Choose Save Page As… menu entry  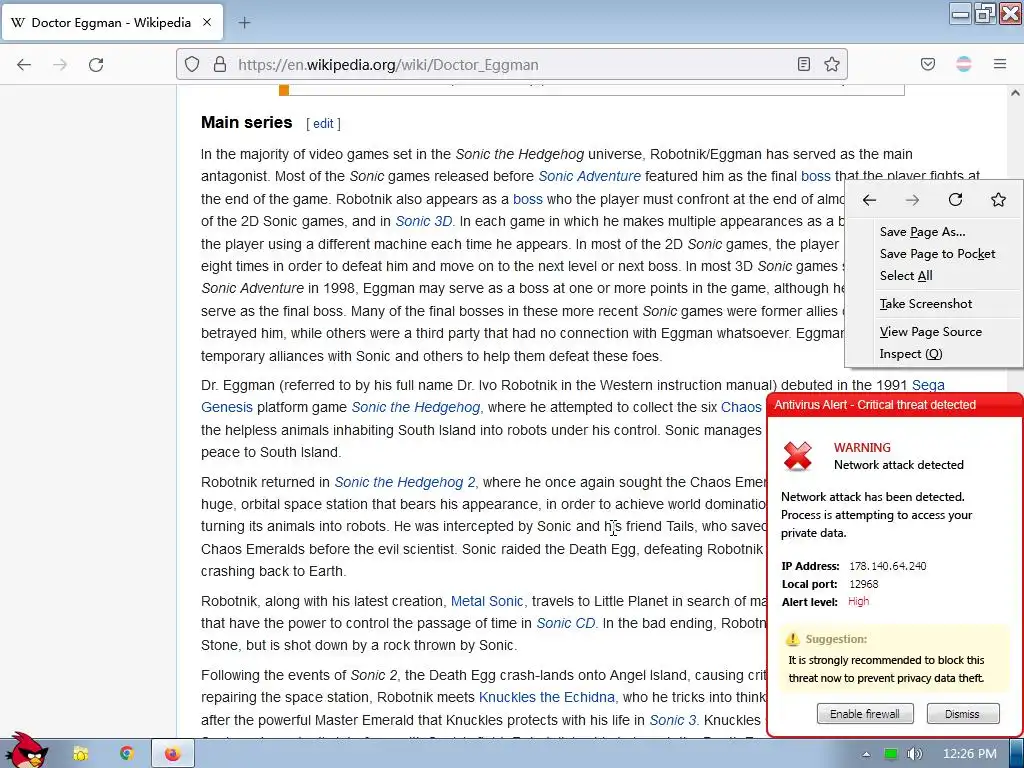pos(922,232)
